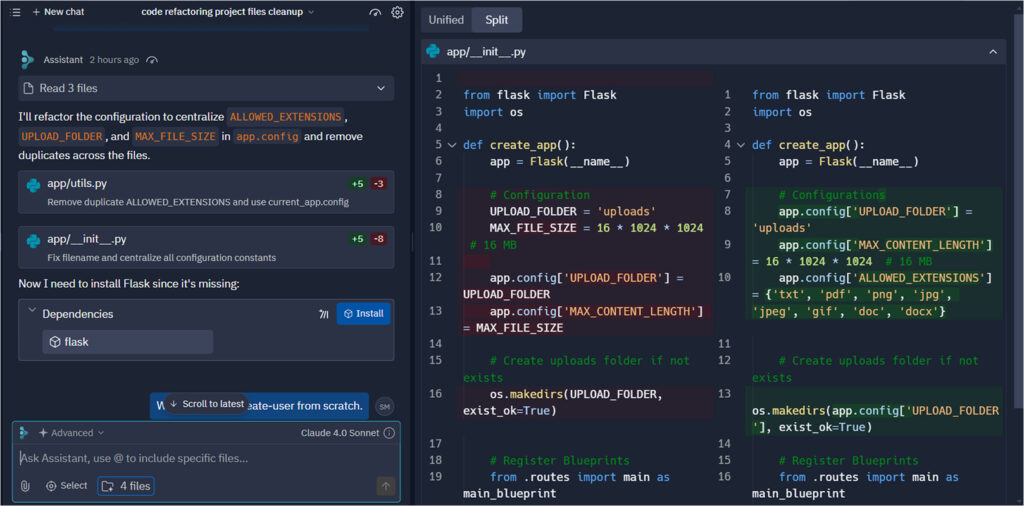This screenshot has width=1024, height=506.
Task: Click the flask package chip
Action: (x=127, y=341)
